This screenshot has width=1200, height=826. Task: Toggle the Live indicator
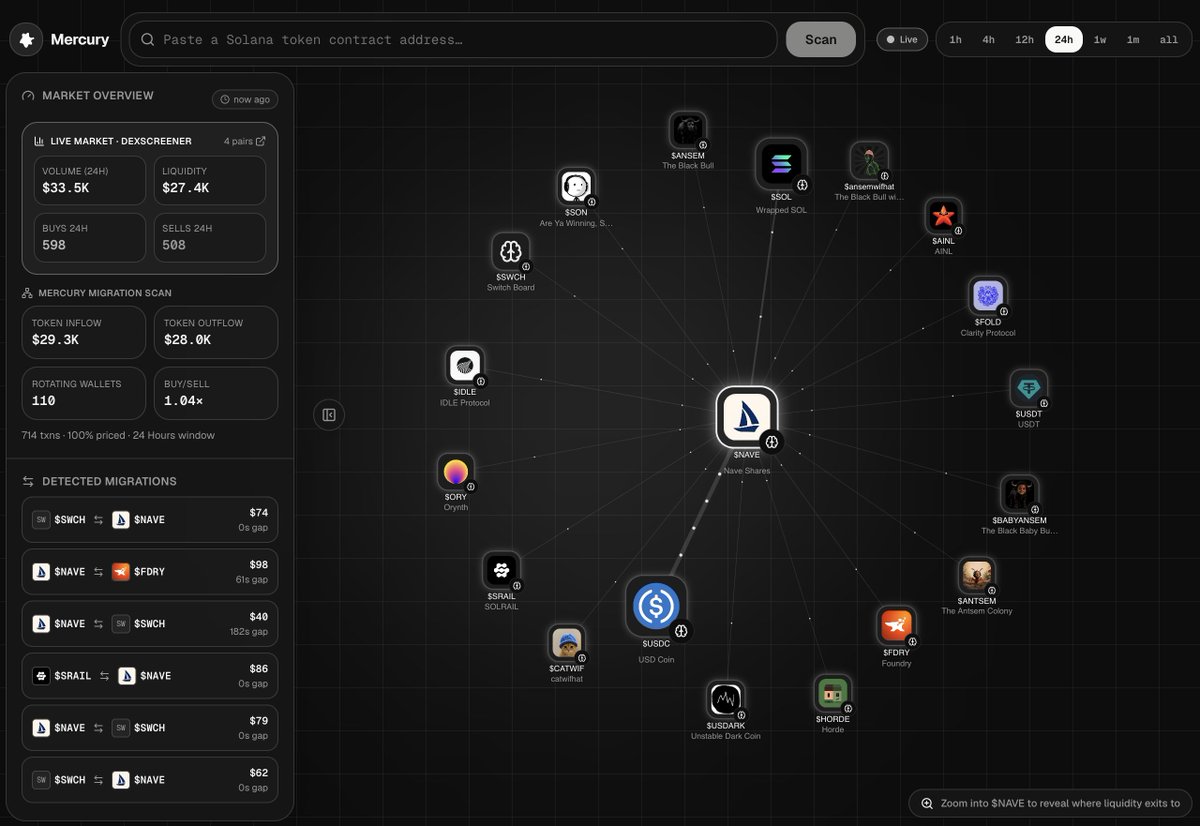(902, 40)
